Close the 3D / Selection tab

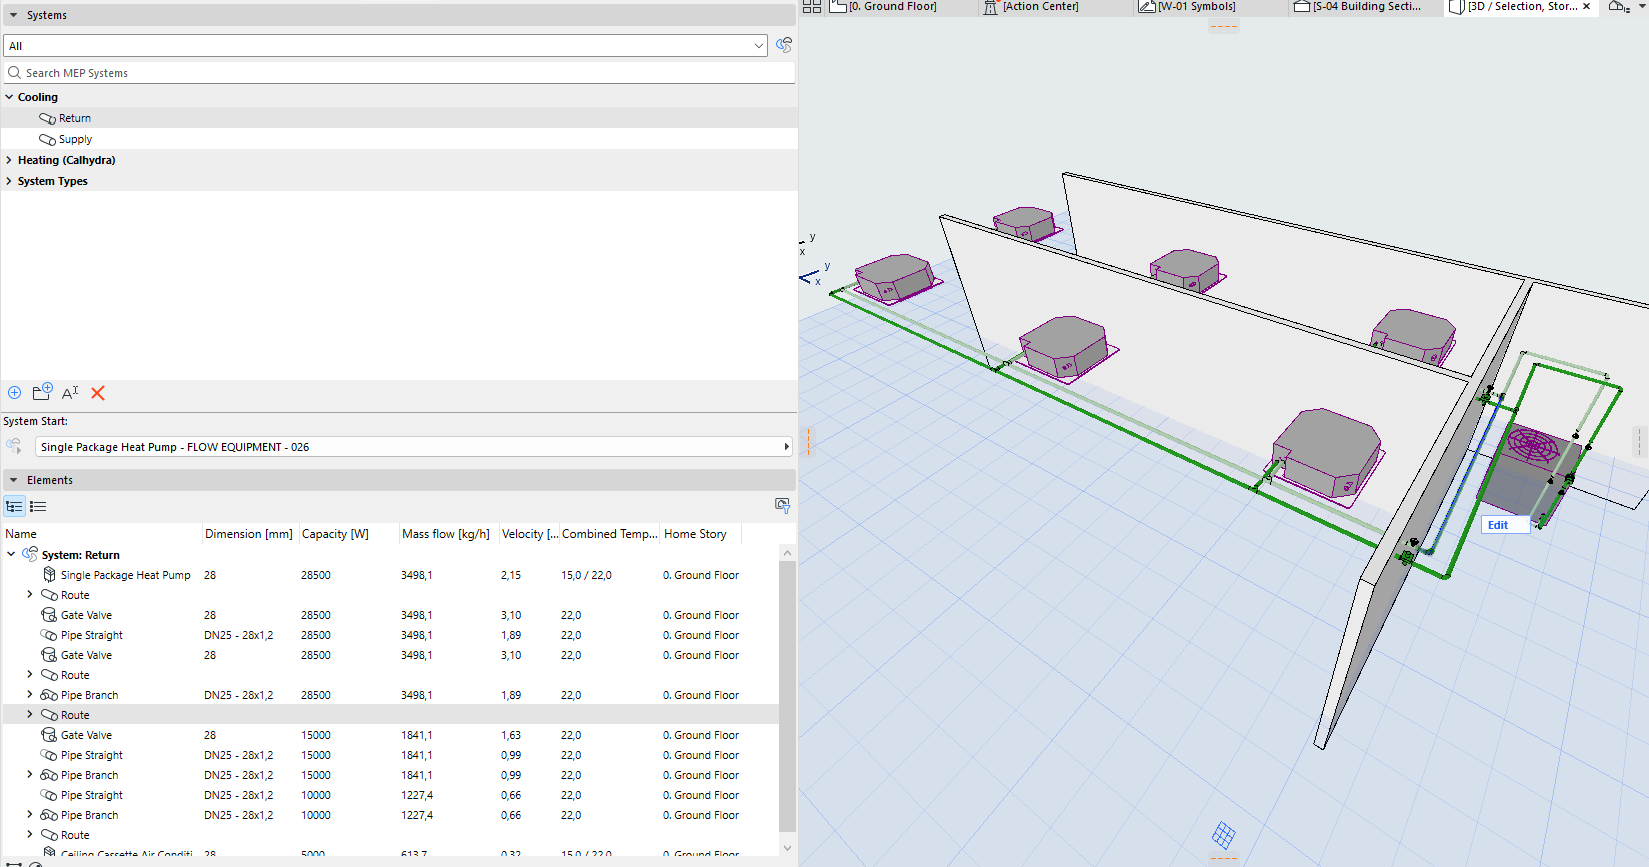coord(1586,6)
